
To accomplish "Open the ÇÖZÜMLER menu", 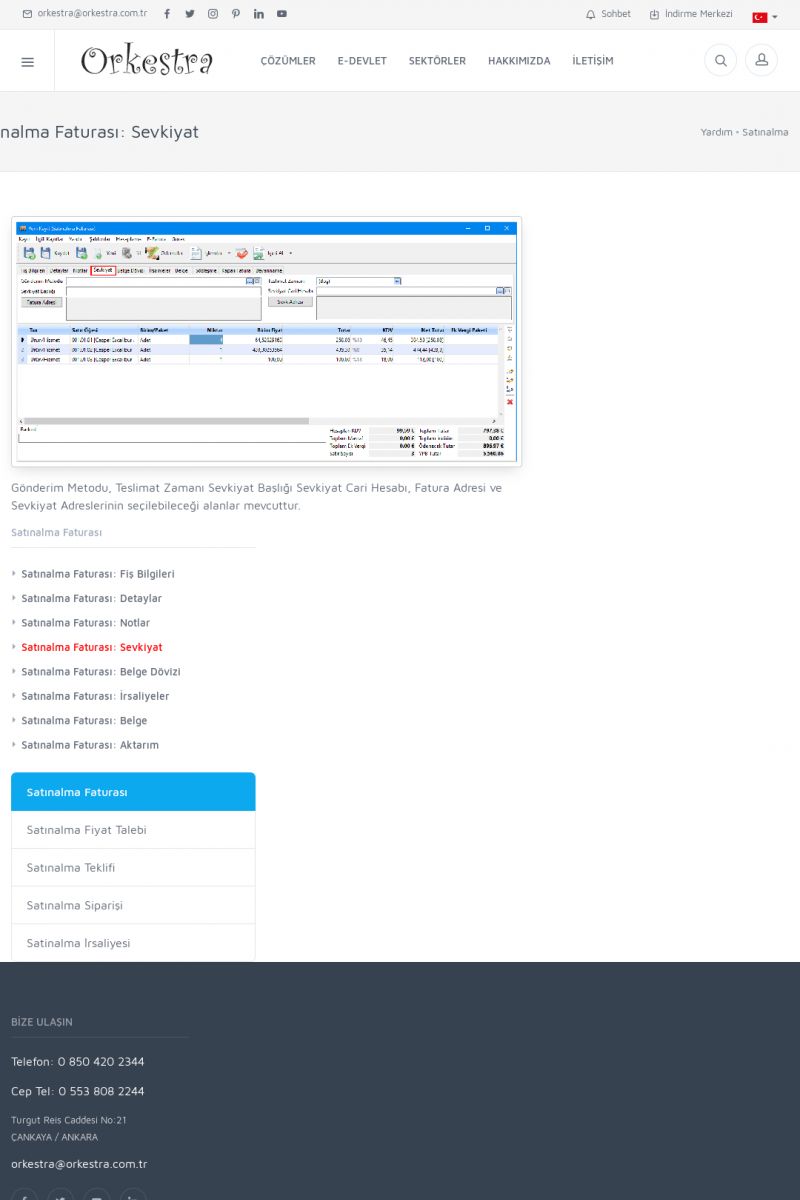I will (288, 61).
